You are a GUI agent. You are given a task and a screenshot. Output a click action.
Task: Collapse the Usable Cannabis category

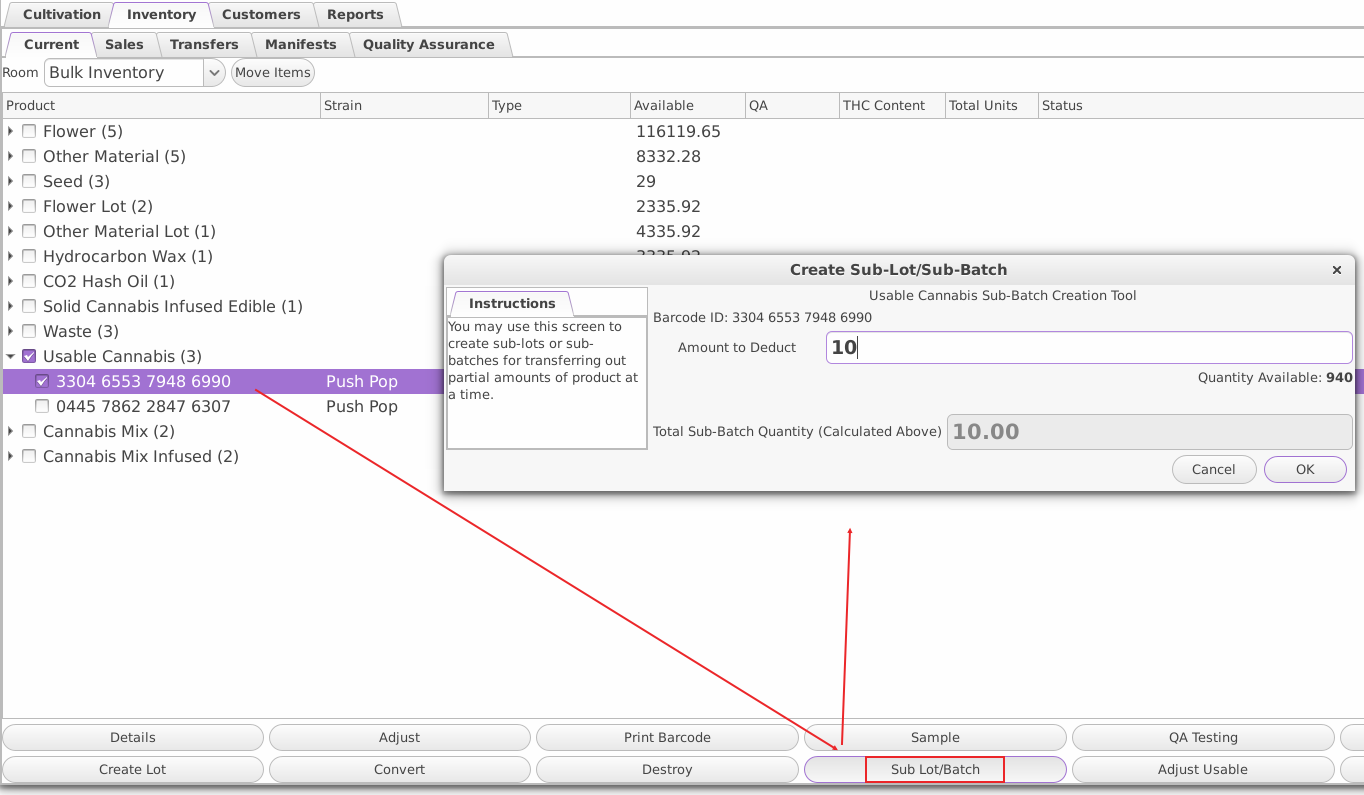[x=10, y=356]
